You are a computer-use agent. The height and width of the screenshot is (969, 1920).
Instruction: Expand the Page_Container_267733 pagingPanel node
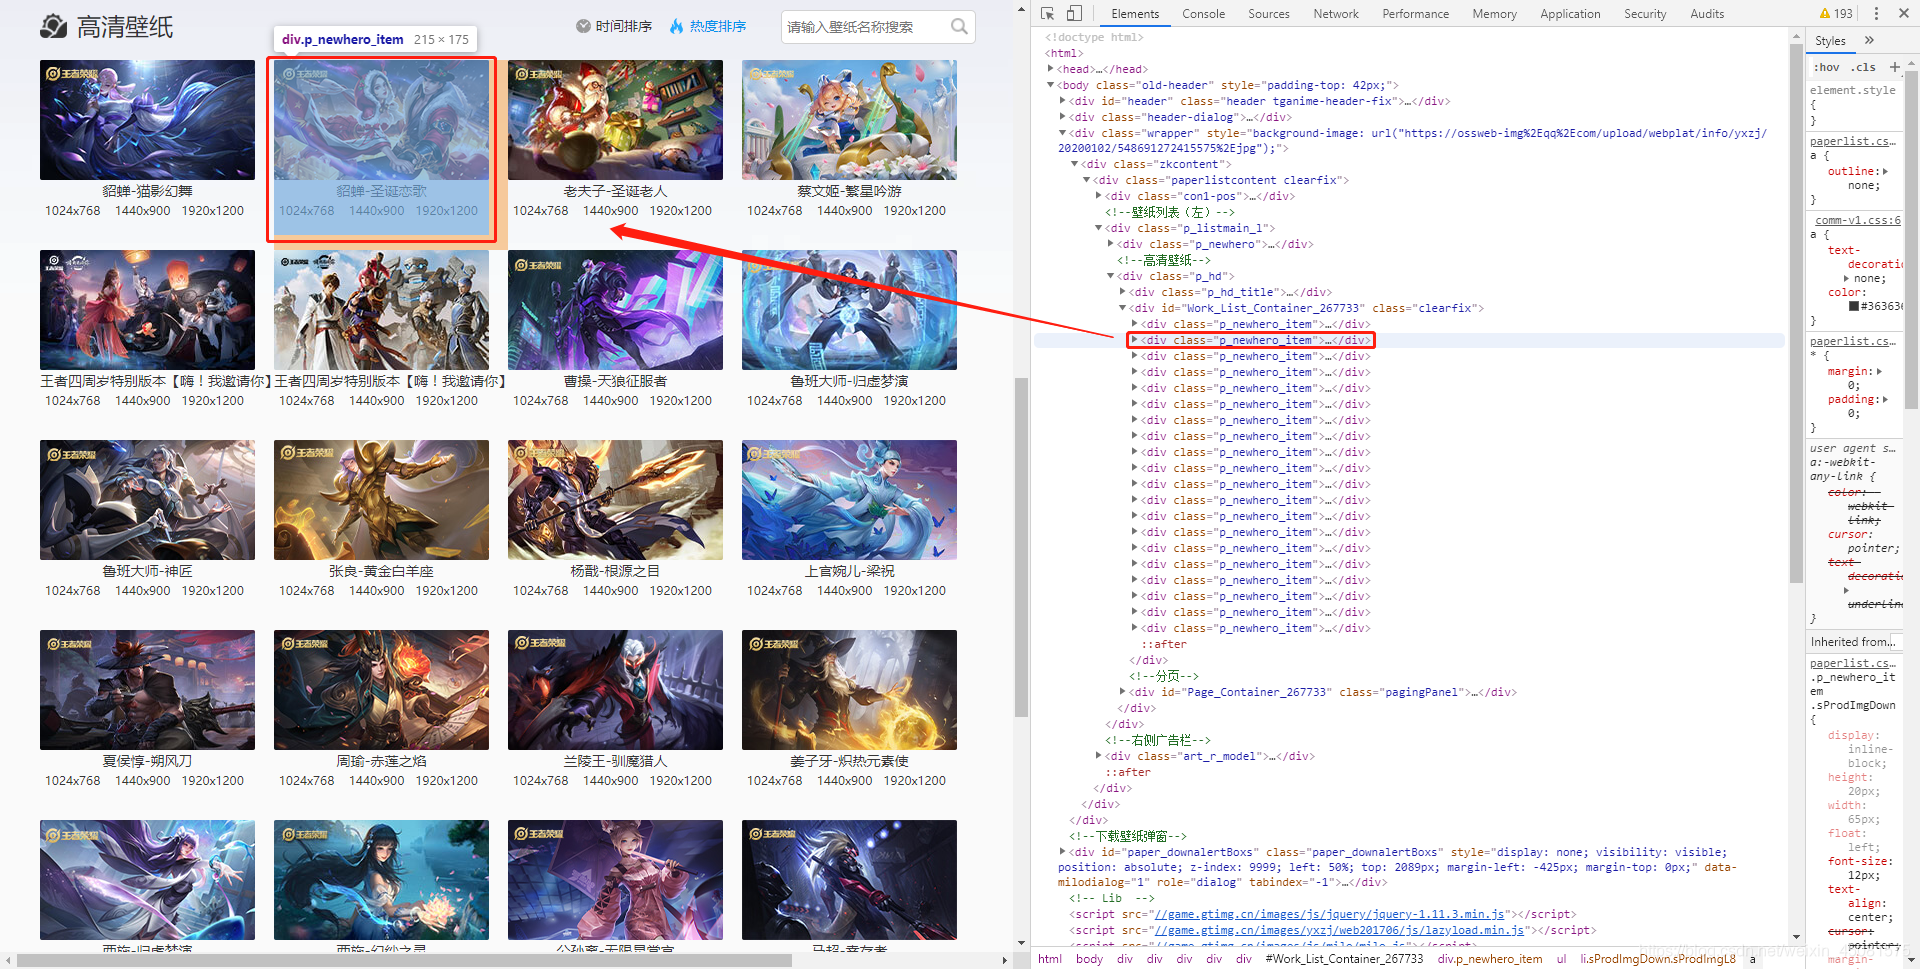point(1122,692)
